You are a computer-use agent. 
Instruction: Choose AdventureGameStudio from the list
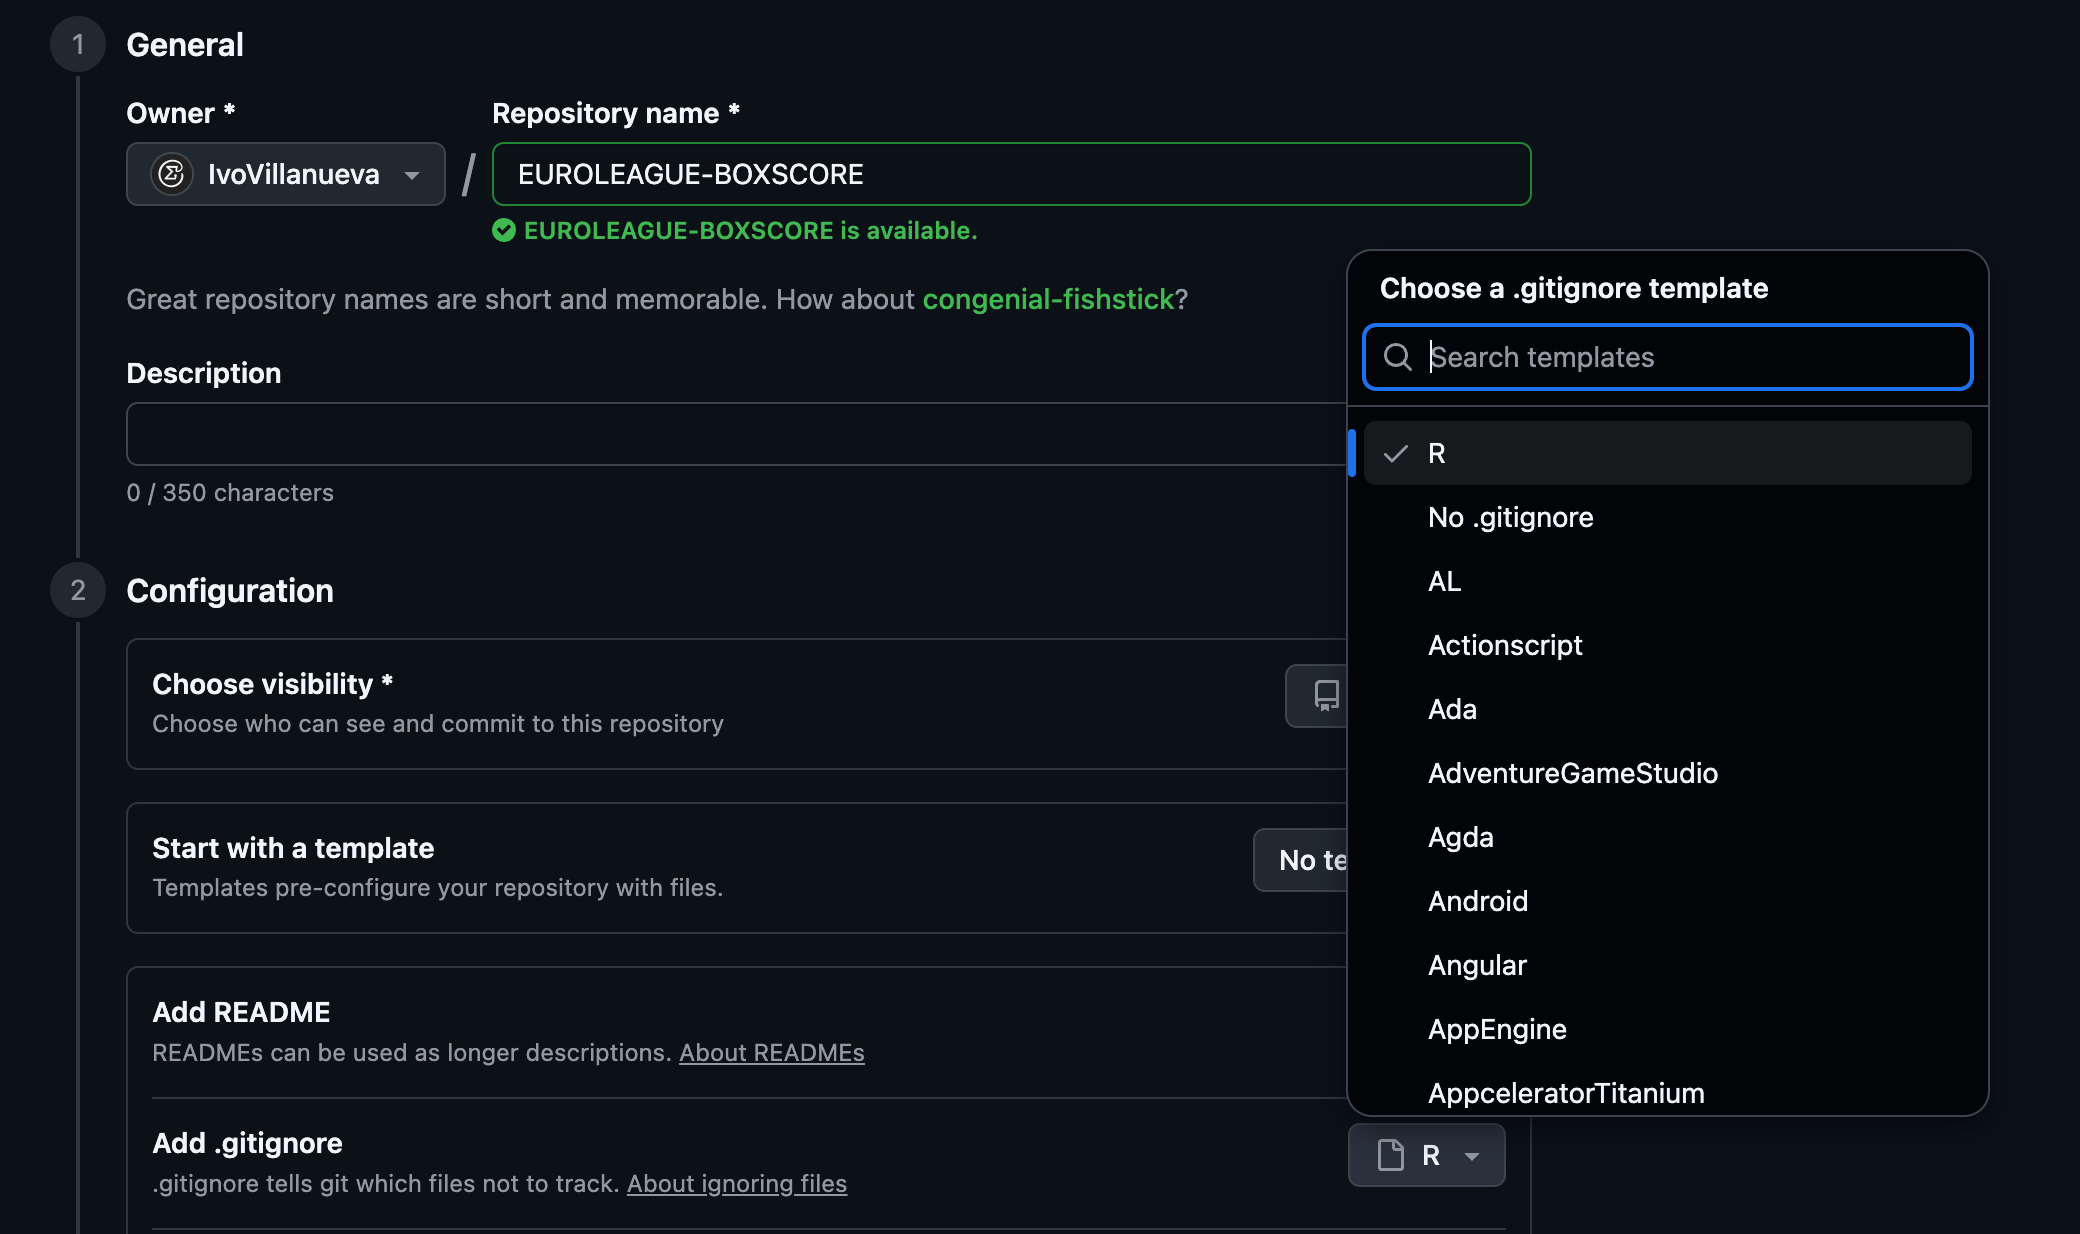pyautogui.click(x=1572, y=774)
